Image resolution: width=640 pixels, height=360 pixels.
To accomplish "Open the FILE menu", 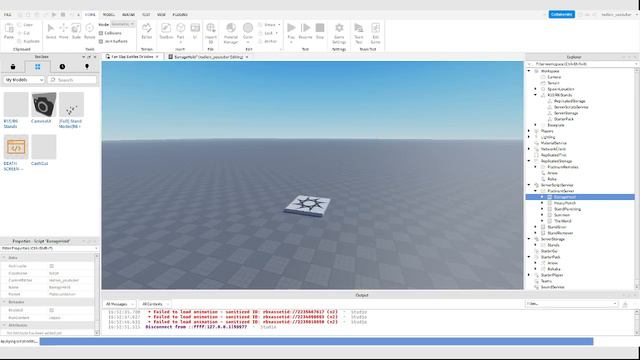I will [x=7, y=15].
